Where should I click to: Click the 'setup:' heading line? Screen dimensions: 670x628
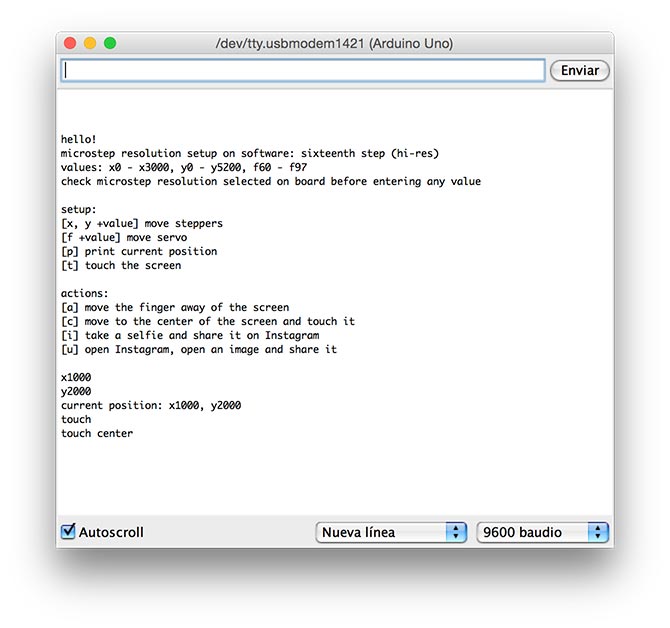(x=79, y=209)
